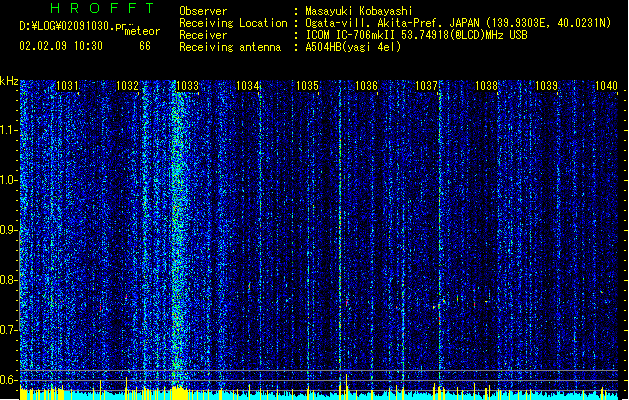Image resolution: width=629 pixels, height=400 pixels.
Task: Click time marker 1034
Action: click(x=248, y=86)
